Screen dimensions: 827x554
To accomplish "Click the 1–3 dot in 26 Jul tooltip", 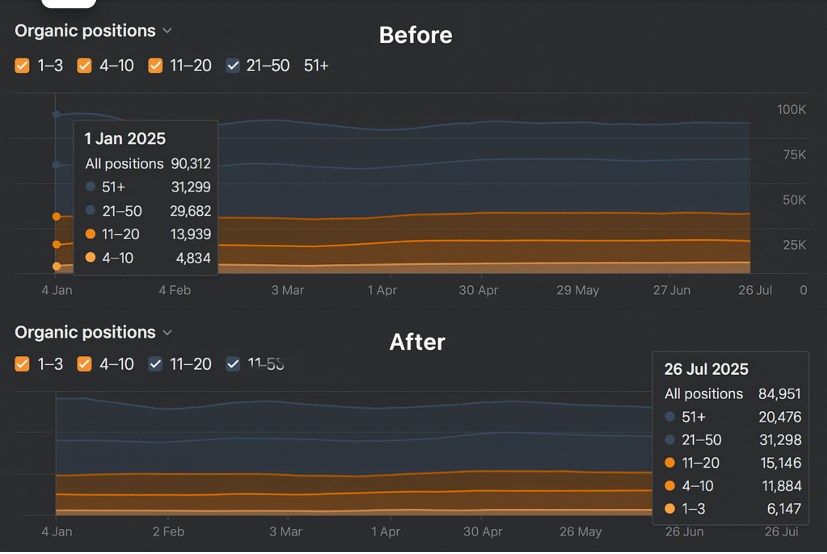I will (x=670, y=509).
